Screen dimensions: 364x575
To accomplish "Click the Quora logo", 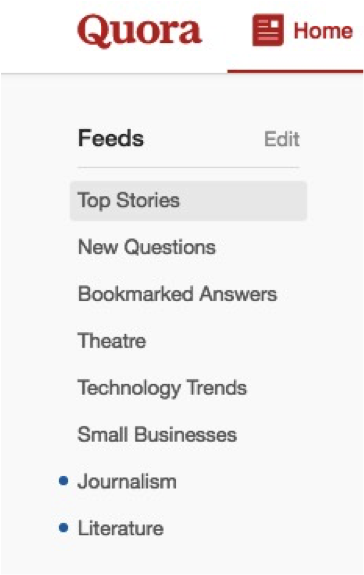I will point(140,32).
